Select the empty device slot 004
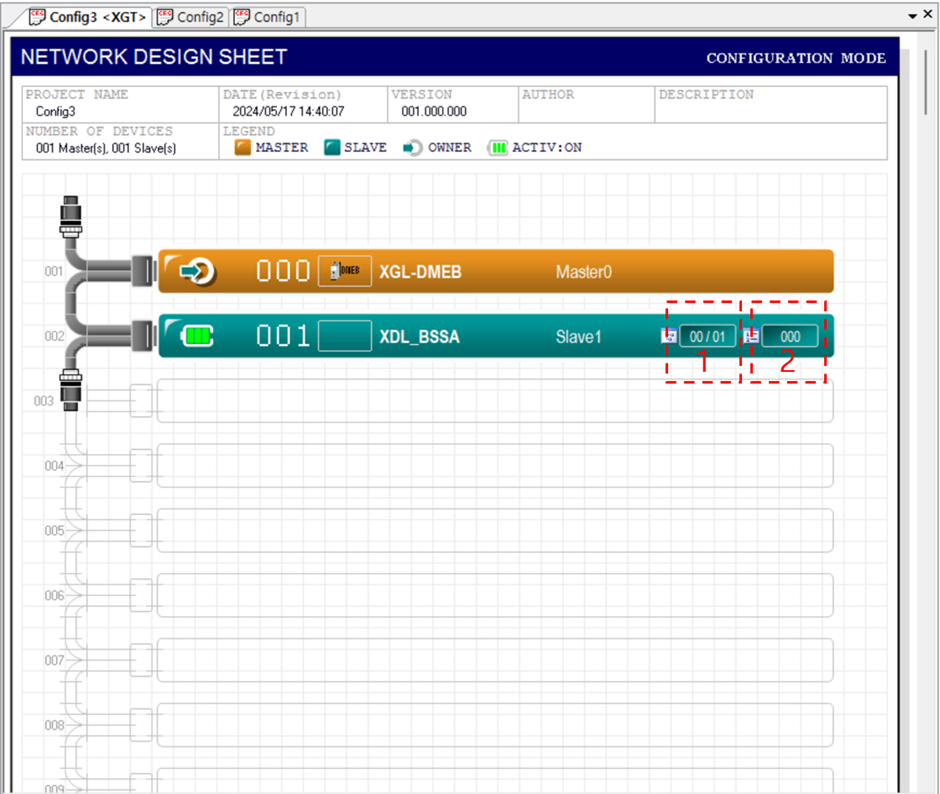Image resolution: width=940 pixels, height=794 pixels. click(495, 465)
